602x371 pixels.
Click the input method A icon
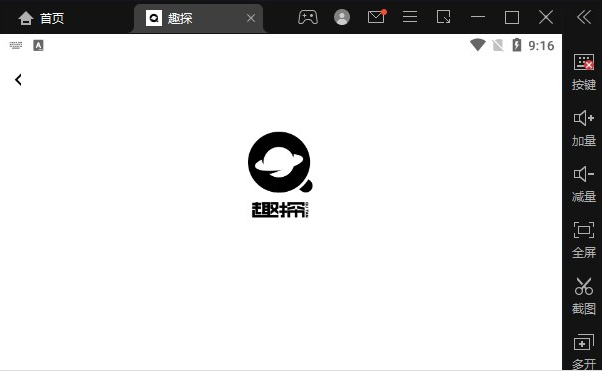point(38,45)
